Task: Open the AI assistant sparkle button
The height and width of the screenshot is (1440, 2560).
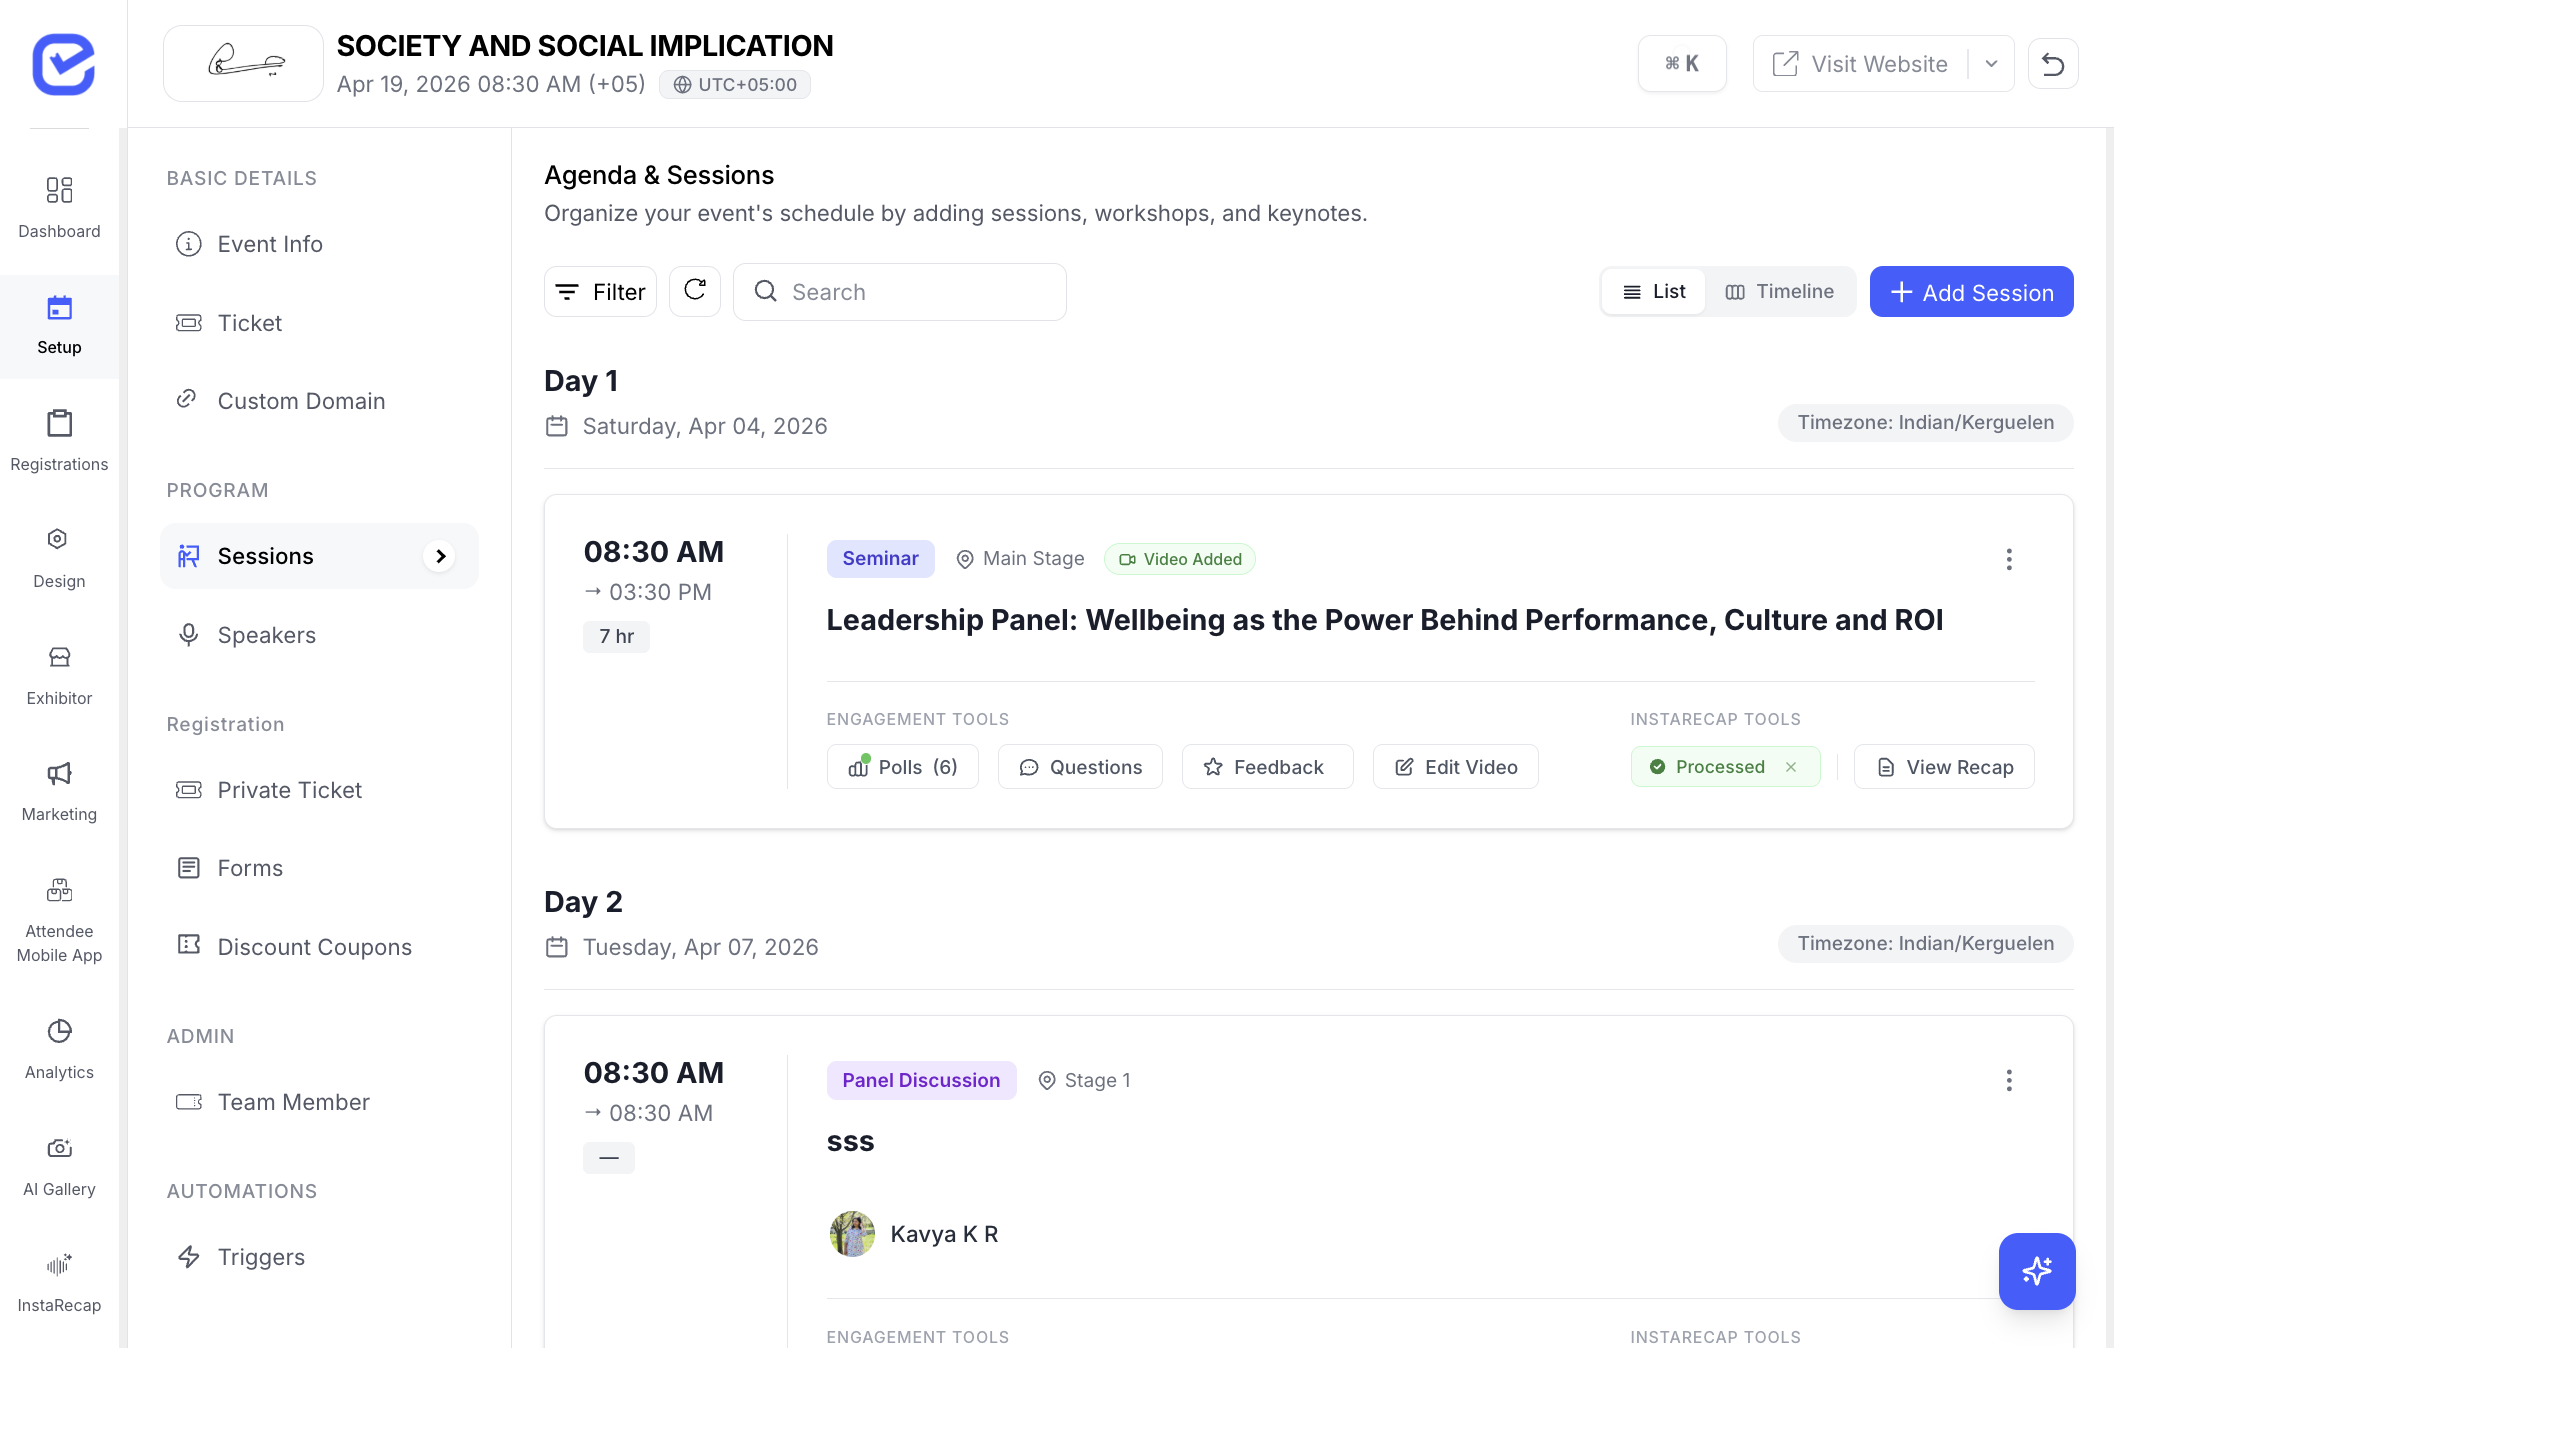Action: point(2037,1271)
